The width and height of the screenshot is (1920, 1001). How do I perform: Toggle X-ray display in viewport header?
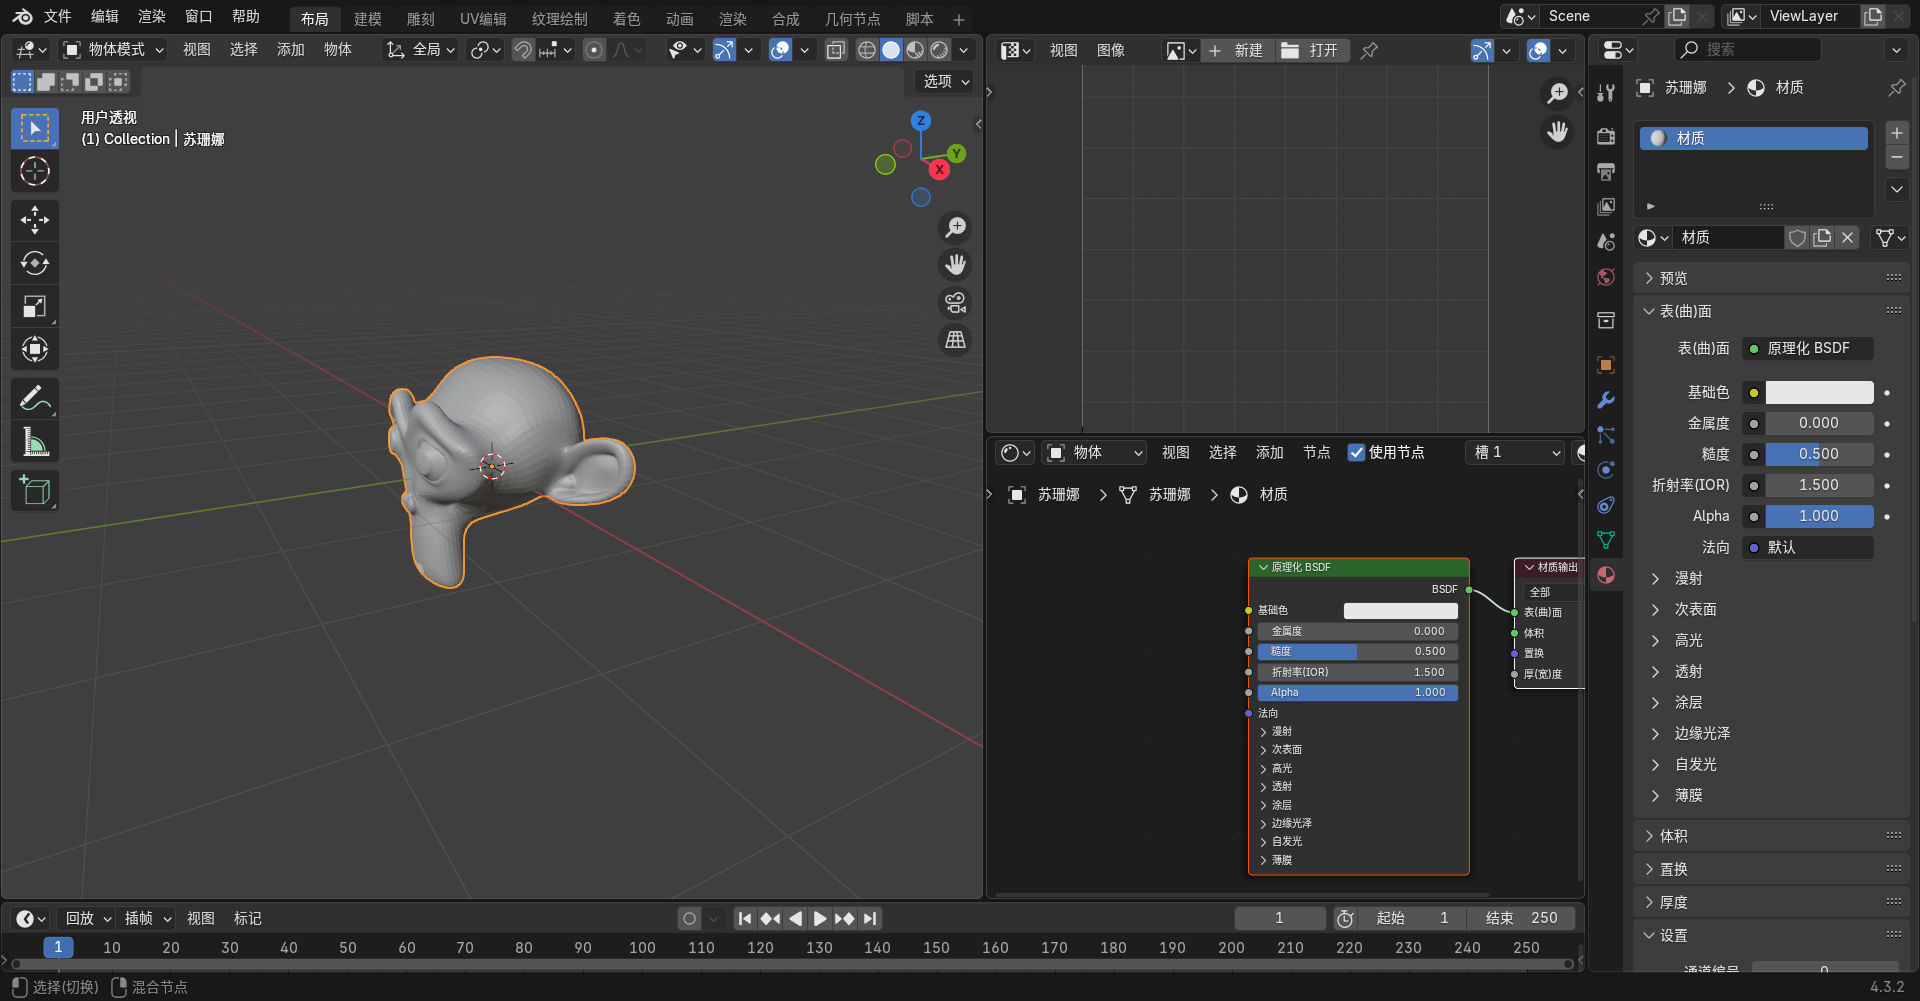point(836,50)
